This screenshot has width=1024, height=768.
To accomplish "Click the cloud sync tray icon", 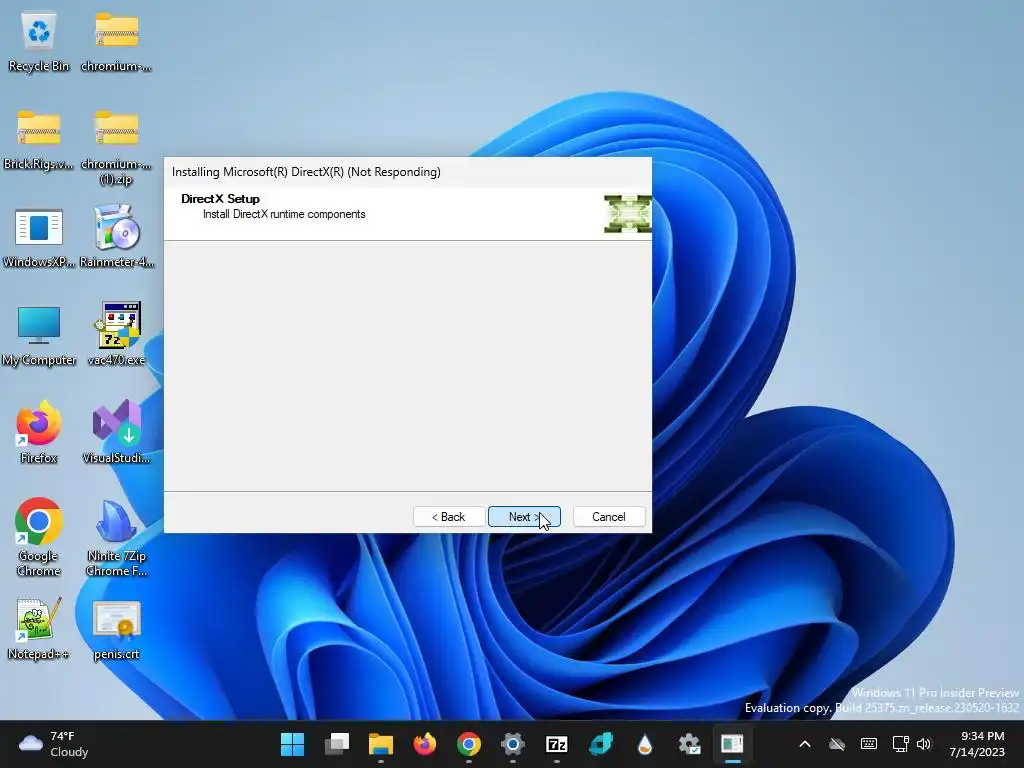I will 837,744.
